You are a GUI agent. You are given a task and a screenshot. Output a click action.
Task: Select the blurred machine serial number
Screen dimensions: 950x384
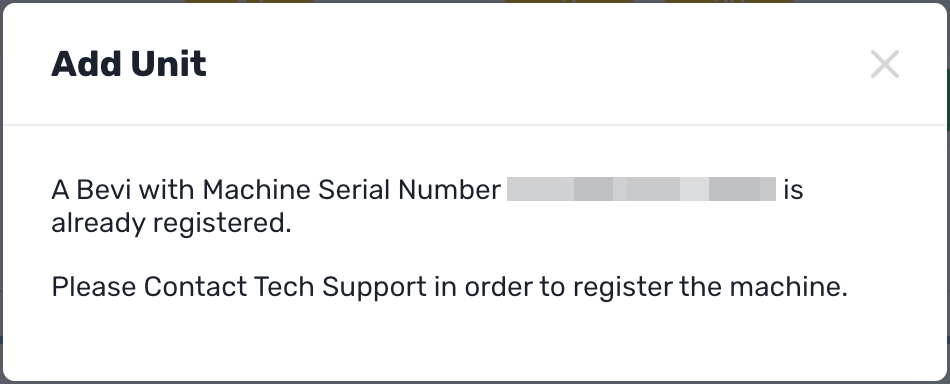click(641, 189)
